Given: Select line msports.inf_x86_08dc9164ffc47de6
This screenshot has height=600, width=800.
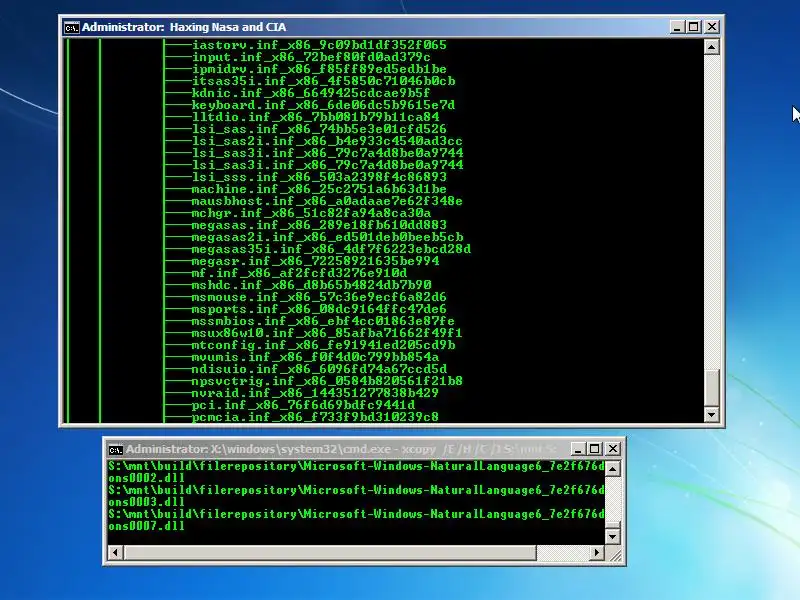Looking at the screenshot, I should point(319,309).
